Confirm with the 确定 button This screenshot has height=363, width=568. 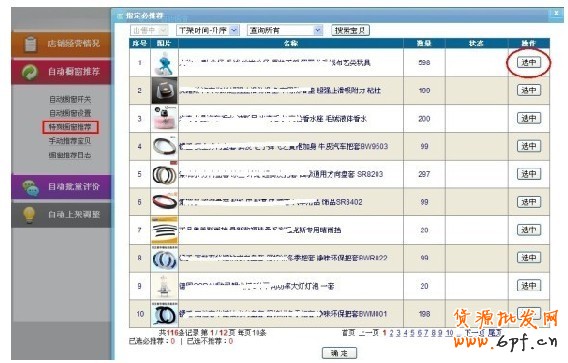coord(339,353)
